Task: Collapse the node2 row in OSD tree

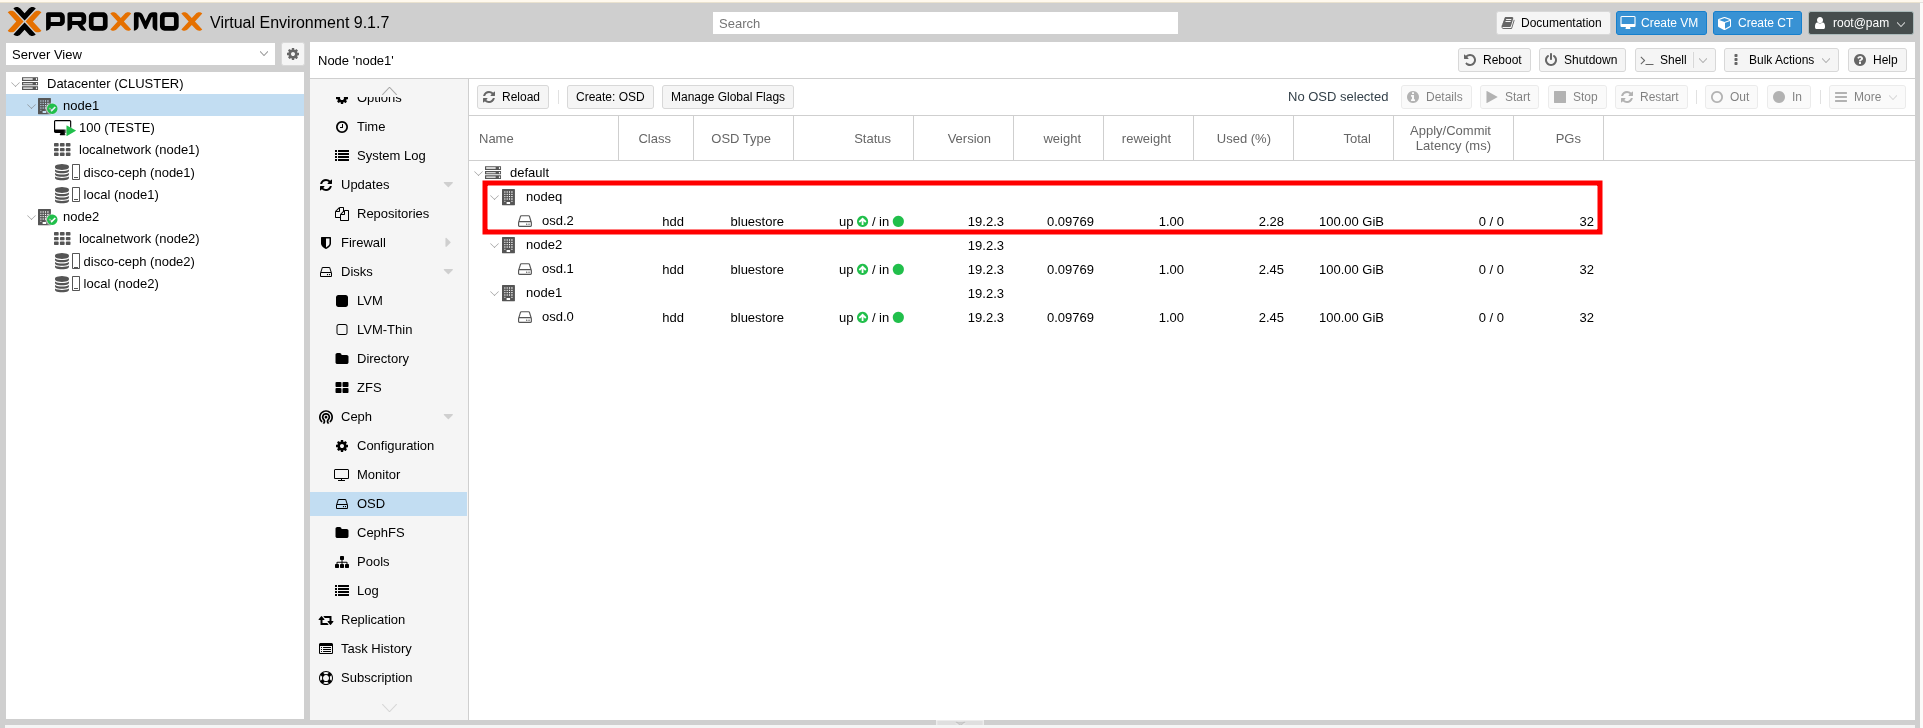Action: point(494,245)
